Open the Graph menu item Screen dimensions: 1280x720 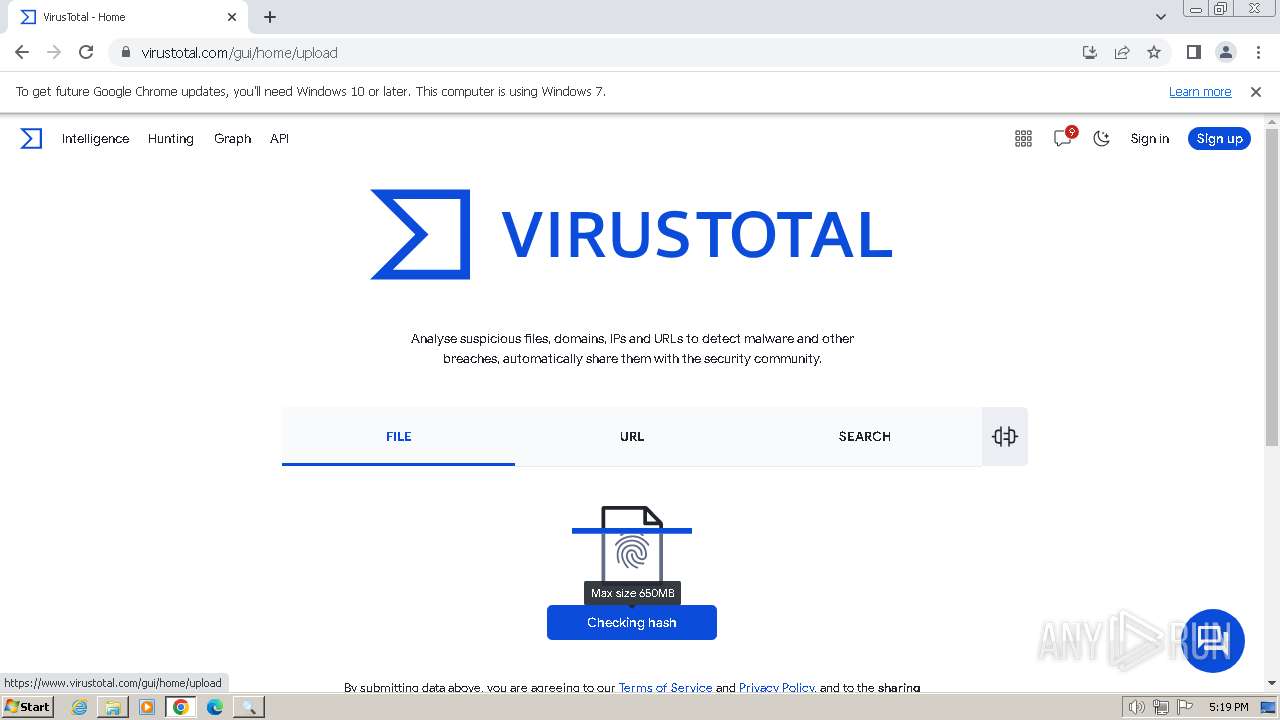tap(232, 139)
